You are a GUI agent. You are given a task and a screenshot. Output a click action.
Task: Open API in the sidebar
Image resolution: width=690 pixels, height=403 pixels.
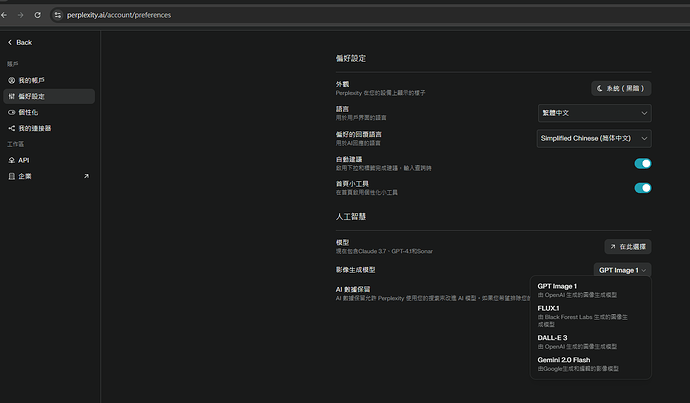(48, 160)
